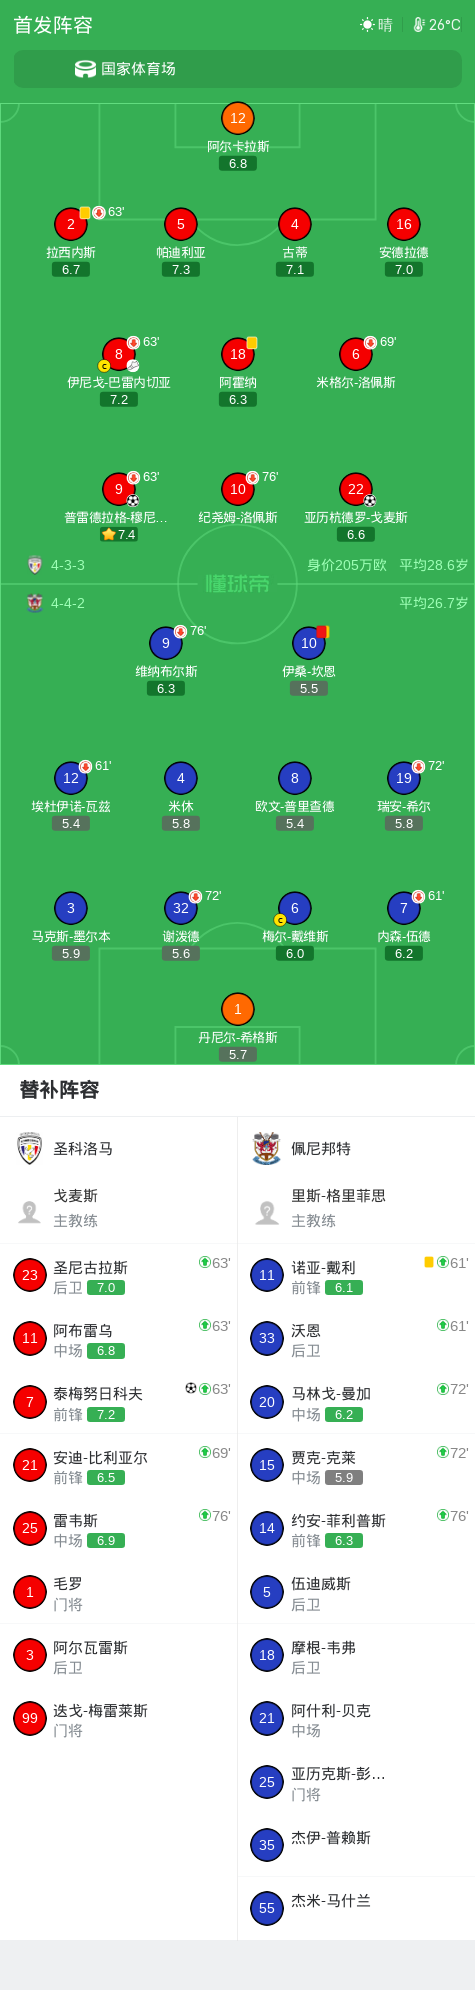Tap the sunny weather icon
The image size is (475, 1990).
pos(367,25)
